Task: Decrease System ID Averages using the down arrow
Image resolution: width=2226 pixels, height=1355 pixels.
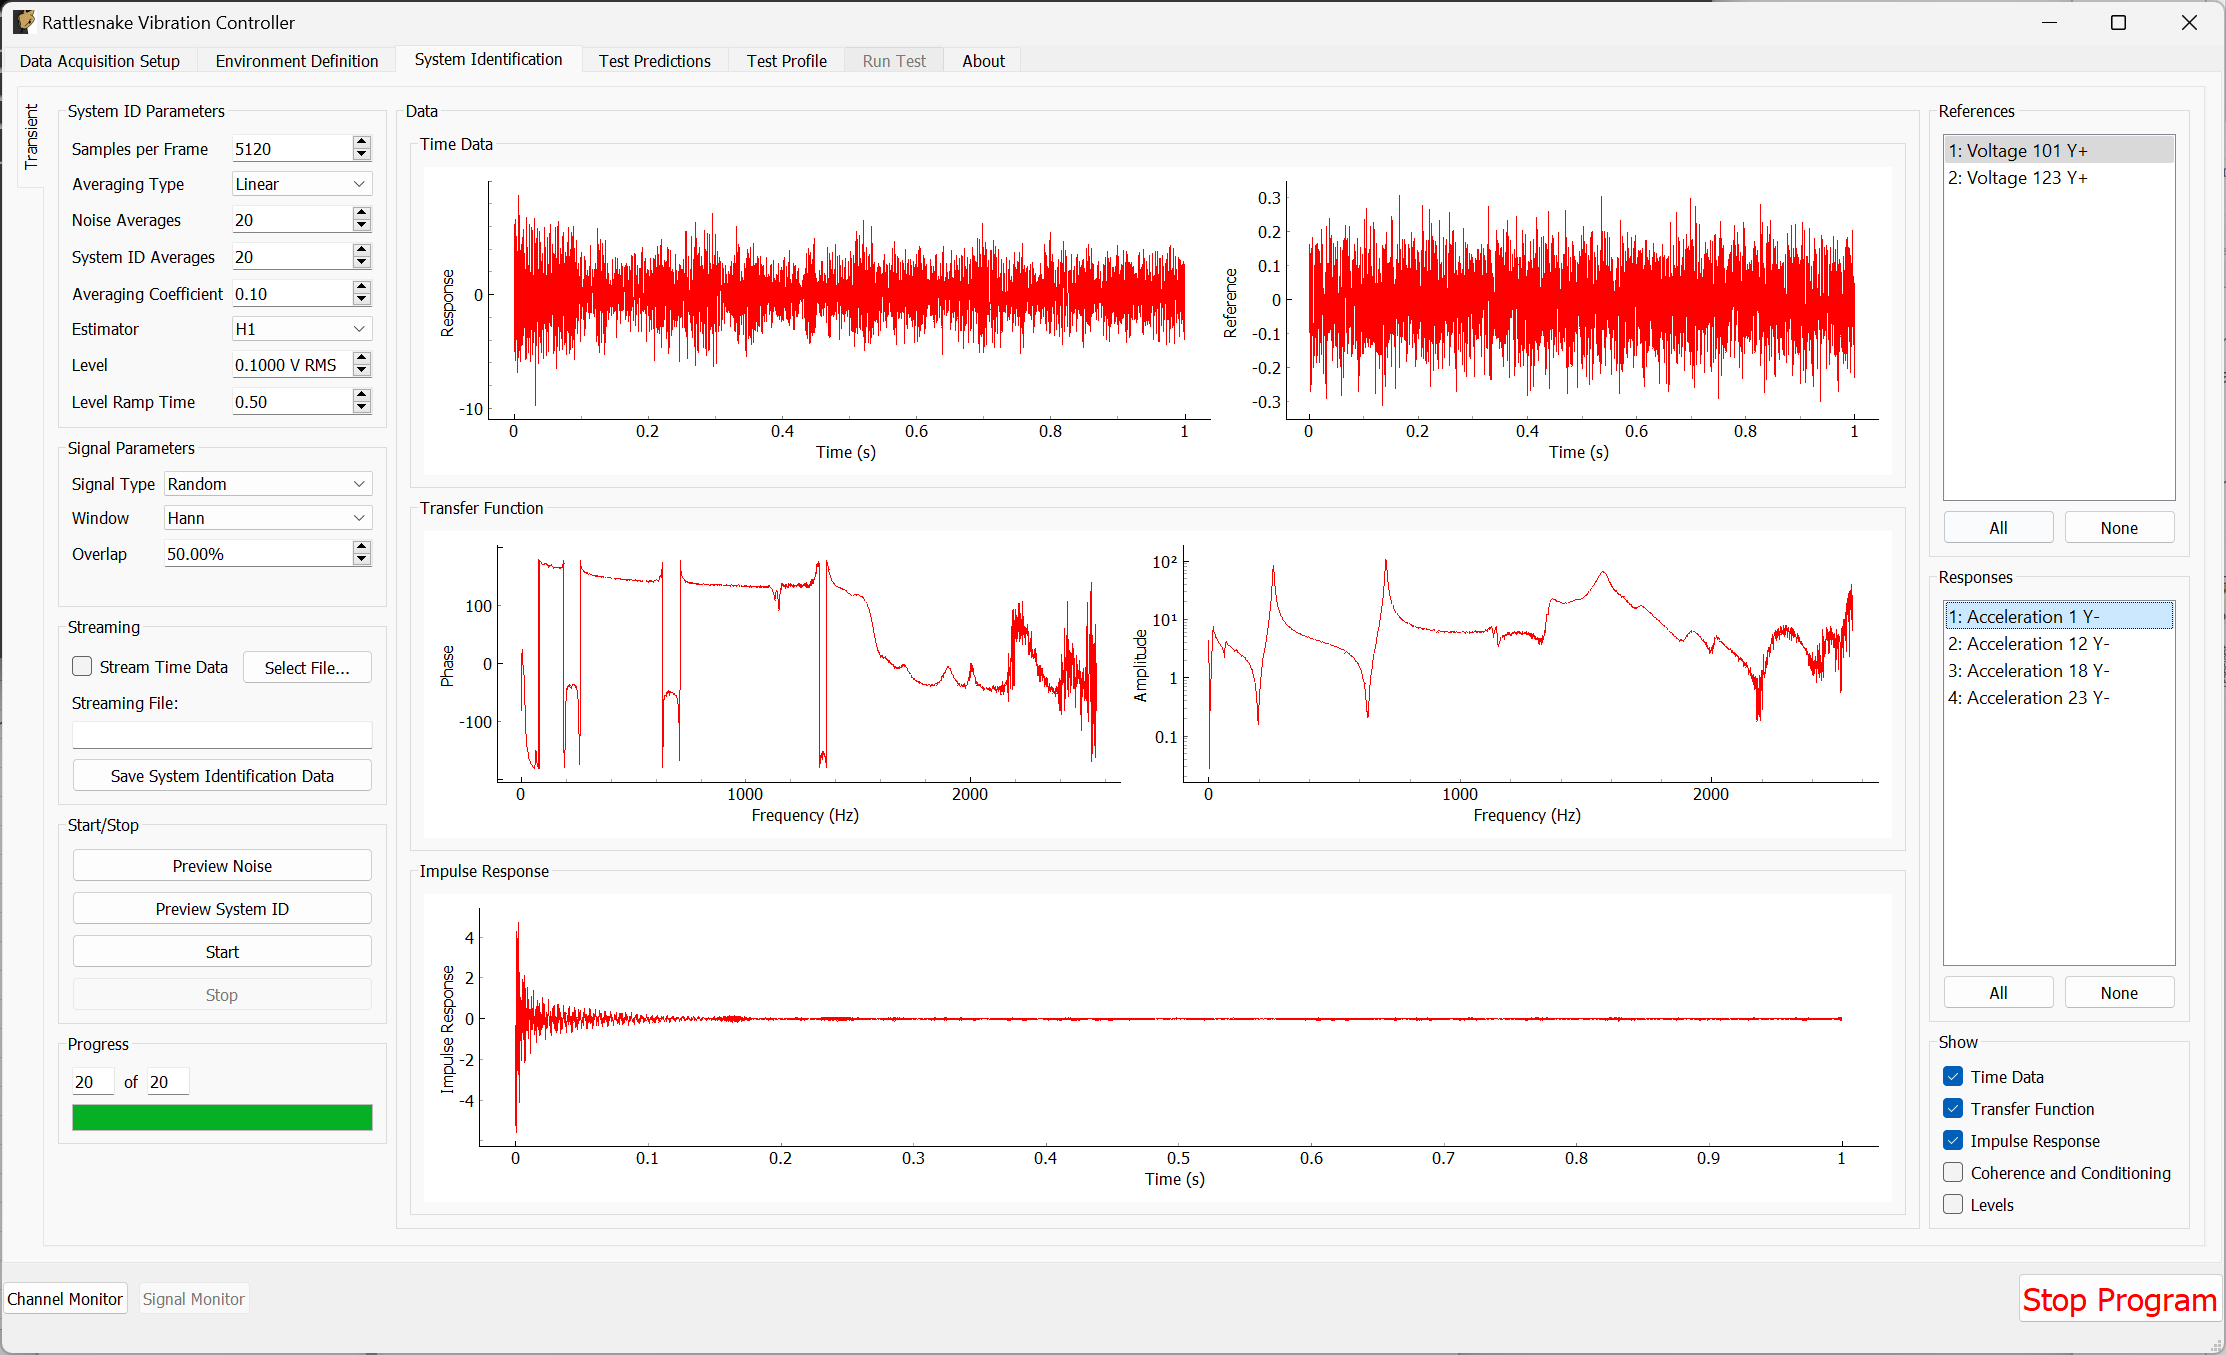Action: pyautogui.click(x=361, y=262)
